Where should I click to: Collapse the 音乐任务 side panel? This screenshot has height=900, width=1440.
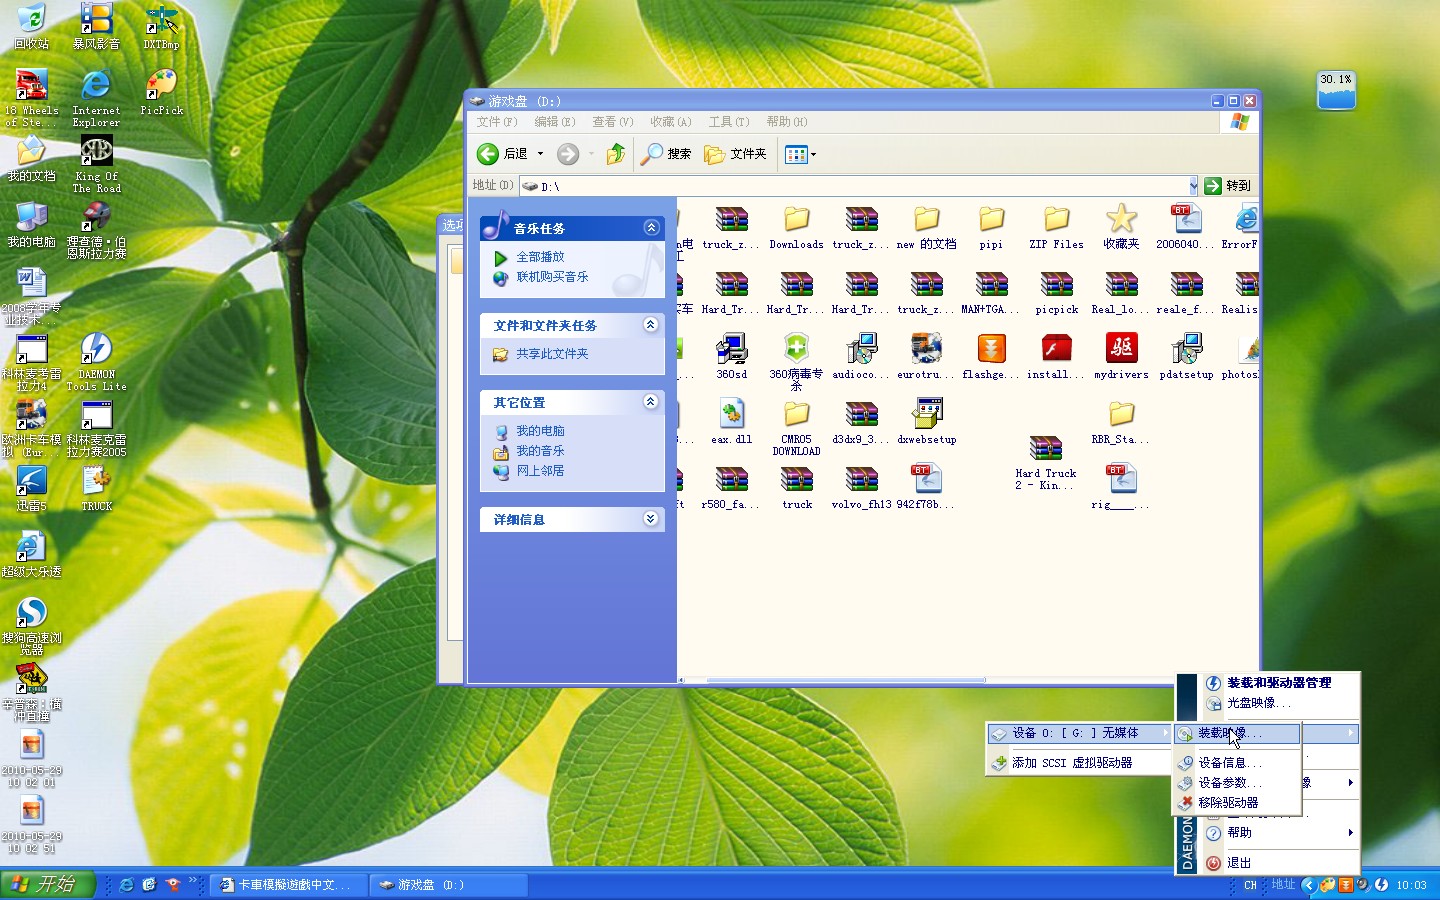tap(651, 228)
